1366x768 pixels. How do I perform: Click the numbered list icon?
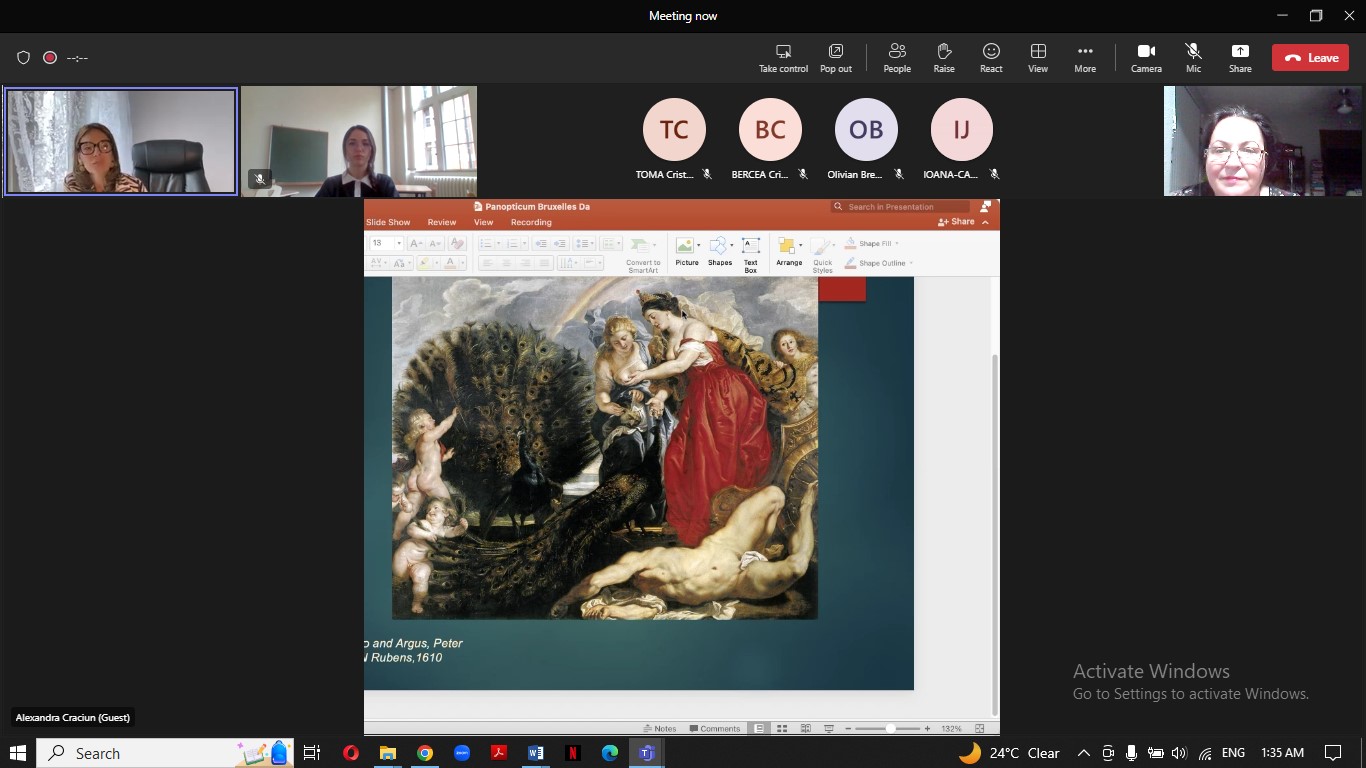513,243
